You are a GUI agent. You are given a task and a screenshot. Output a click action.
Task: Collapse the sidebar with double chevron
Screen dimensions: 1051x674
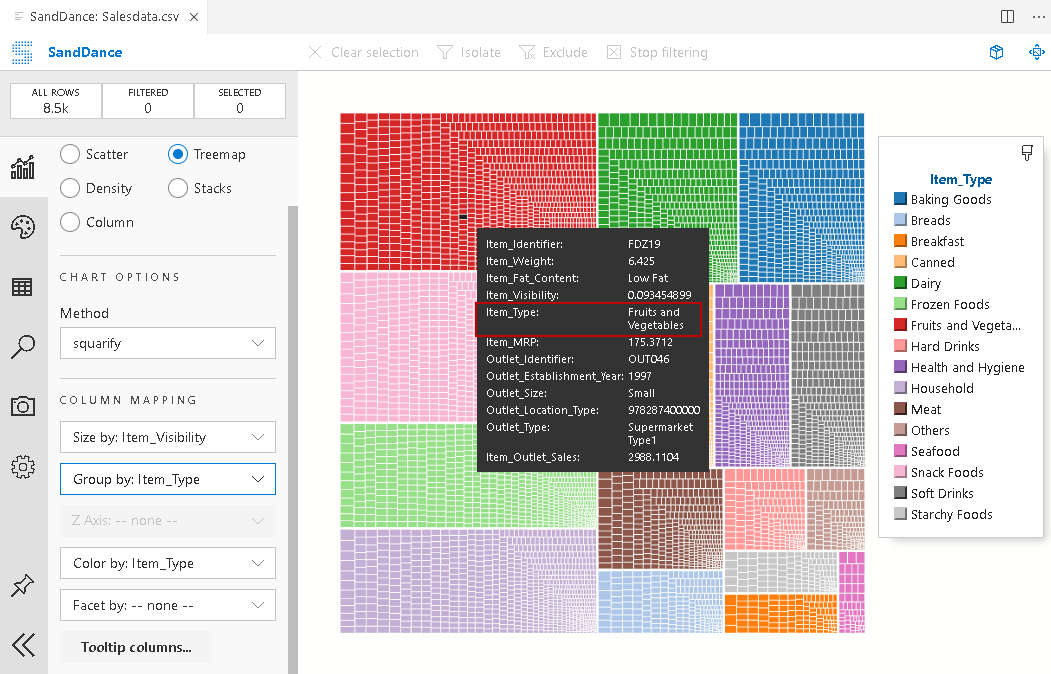click(22, 645)
